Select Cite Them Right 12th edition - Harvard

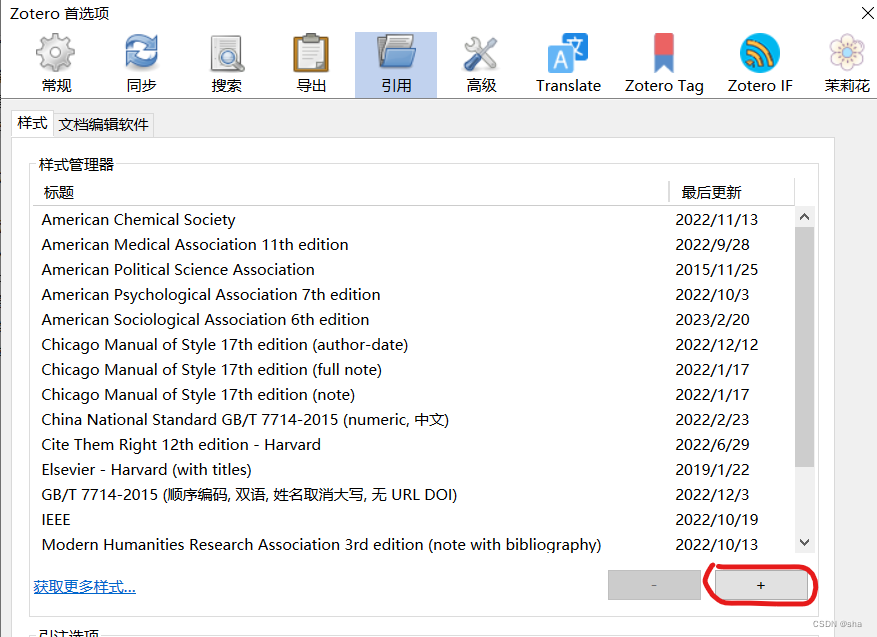[x=414, y=445]
